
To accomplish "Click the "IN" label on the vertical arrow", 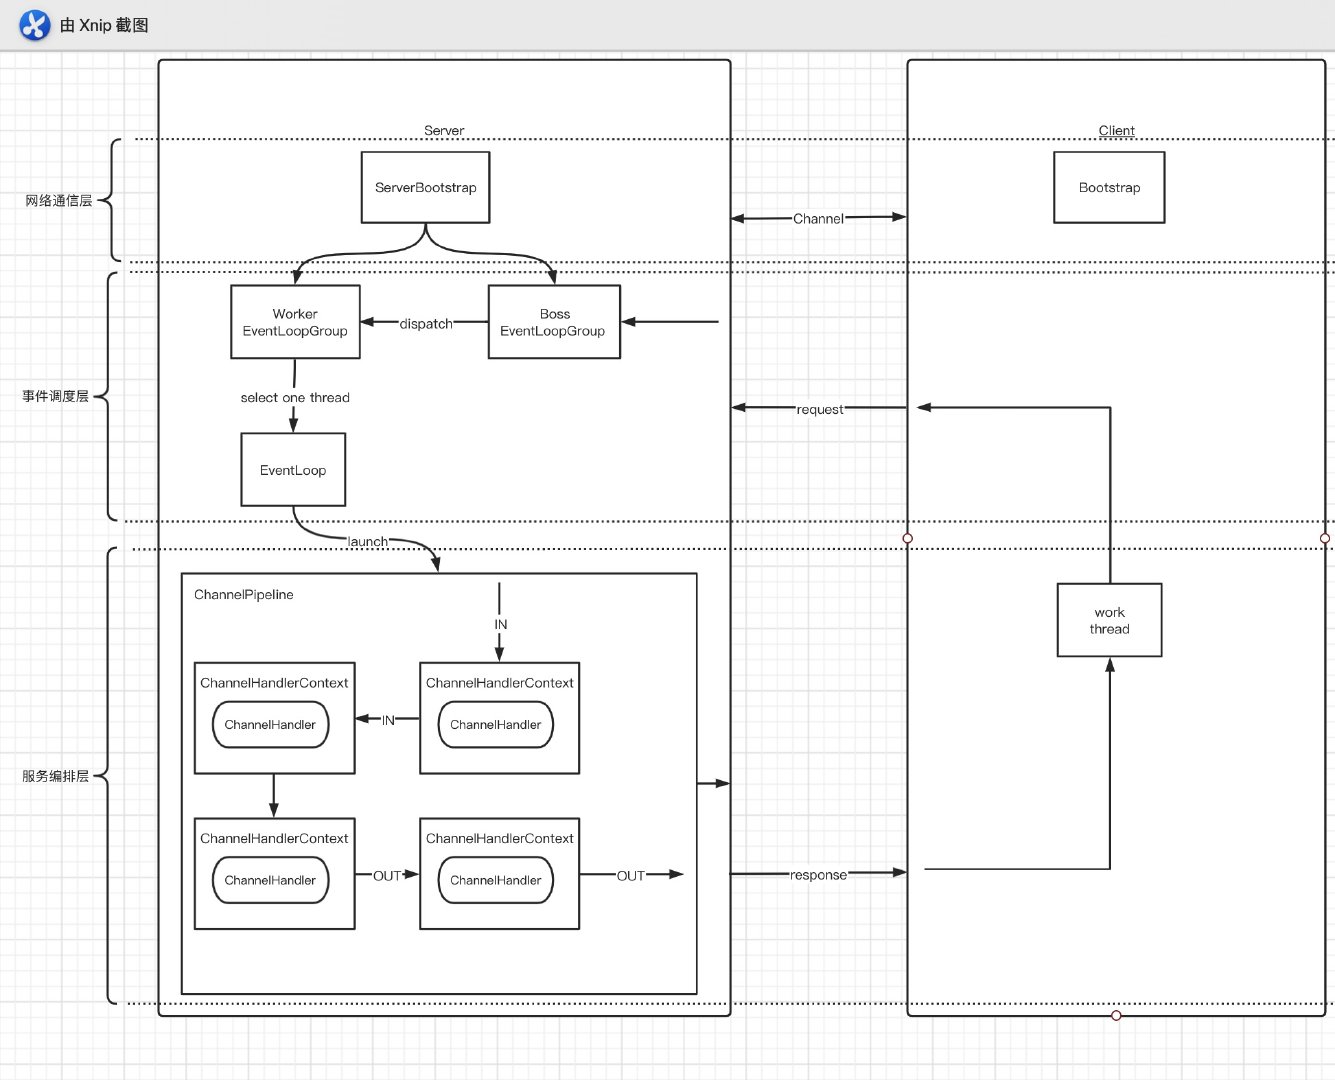I will coord(501,625).
